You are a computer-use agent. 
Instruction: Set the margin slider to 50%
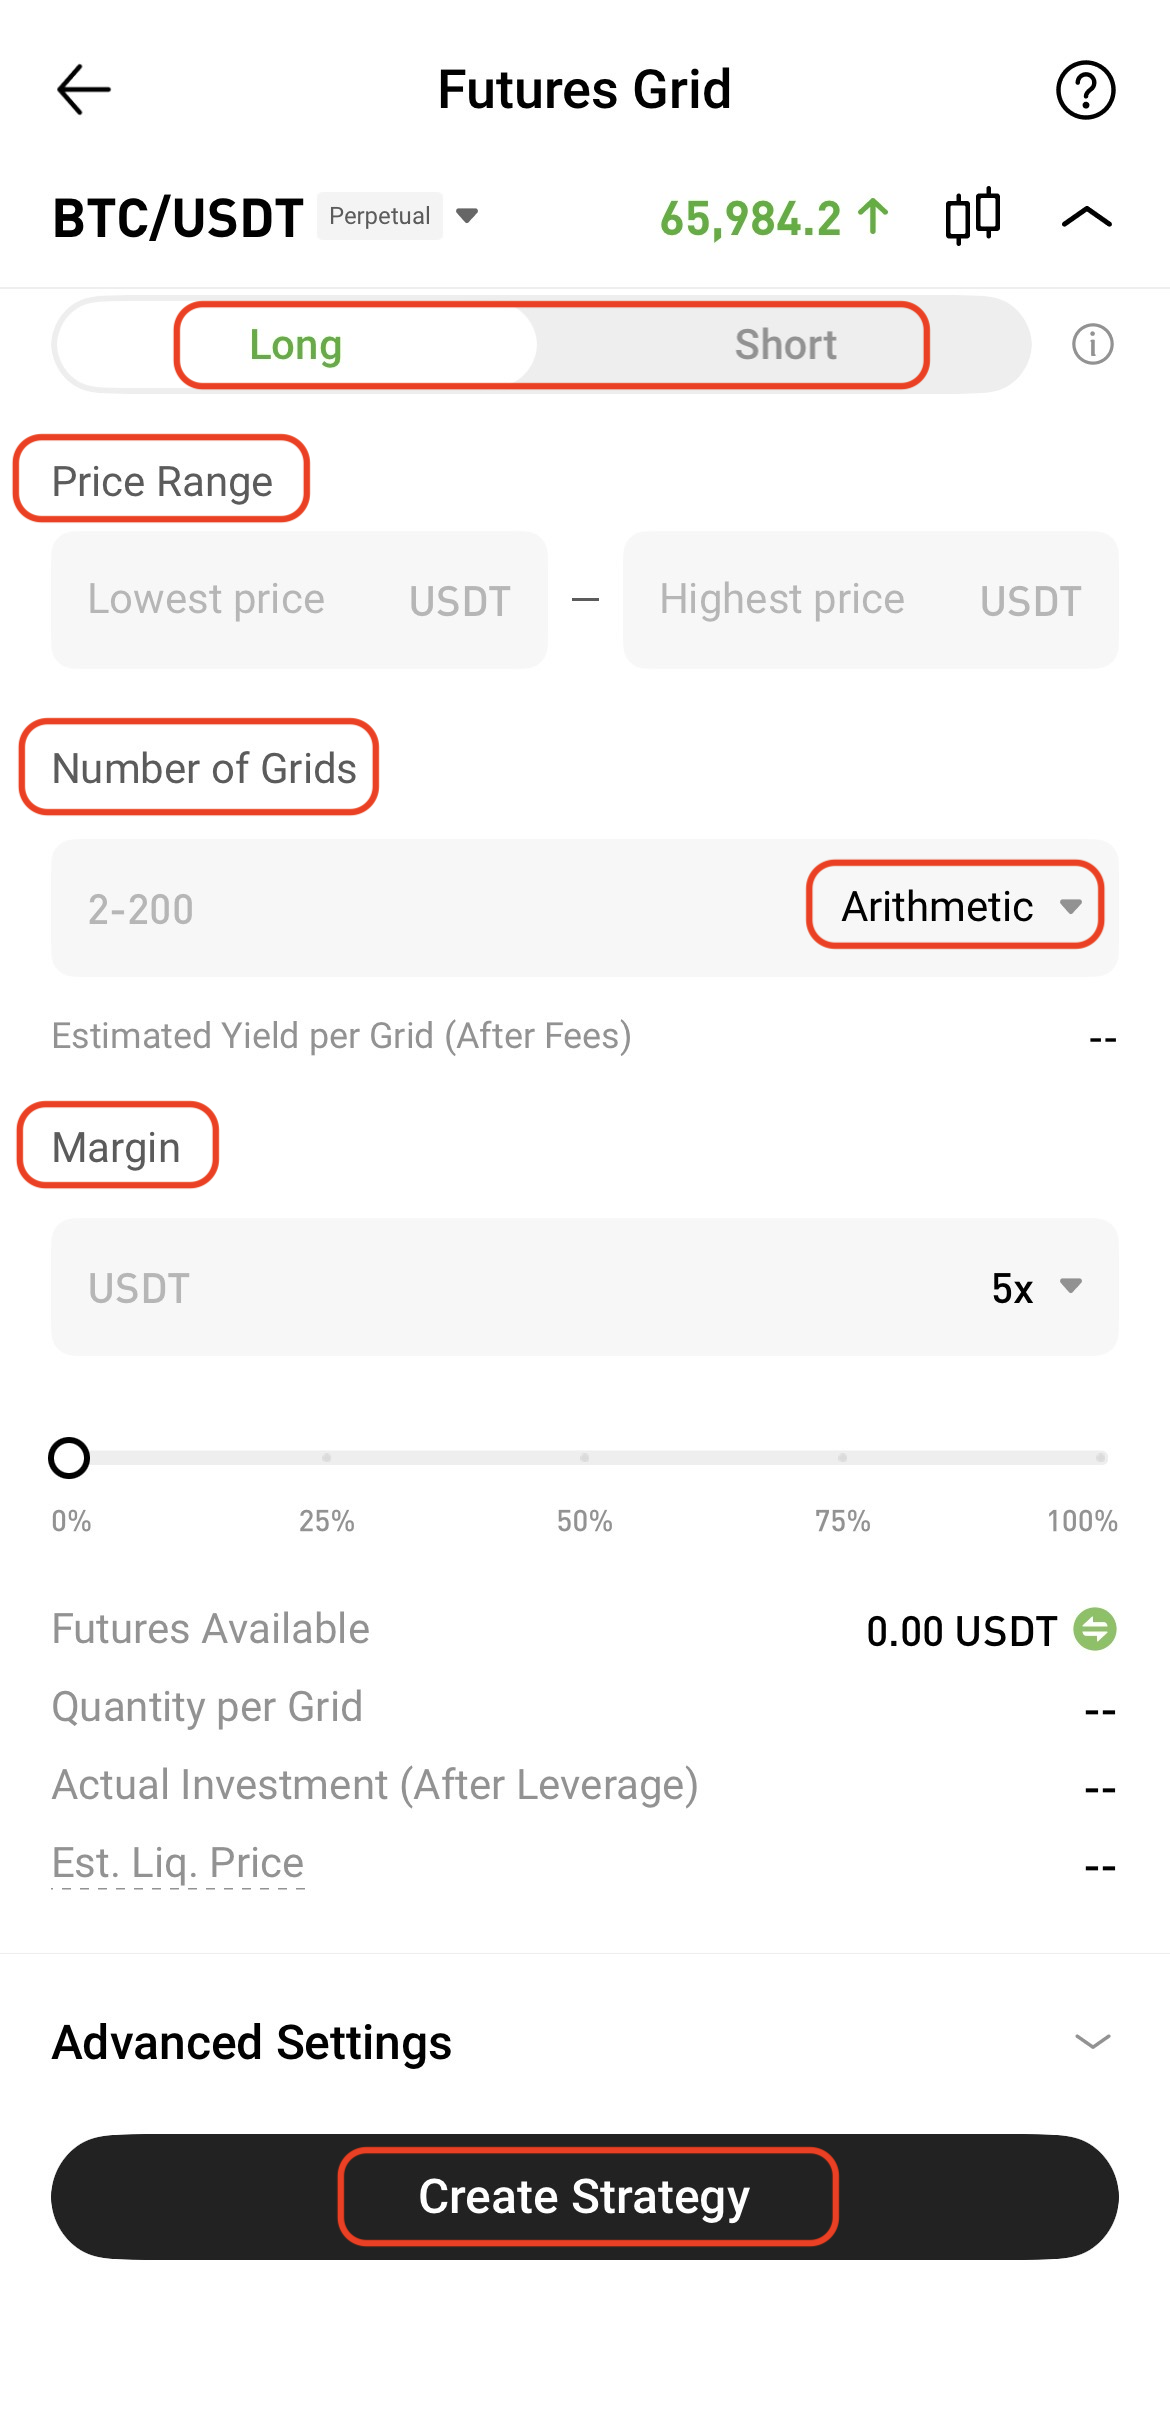[x=585, y=1458]
